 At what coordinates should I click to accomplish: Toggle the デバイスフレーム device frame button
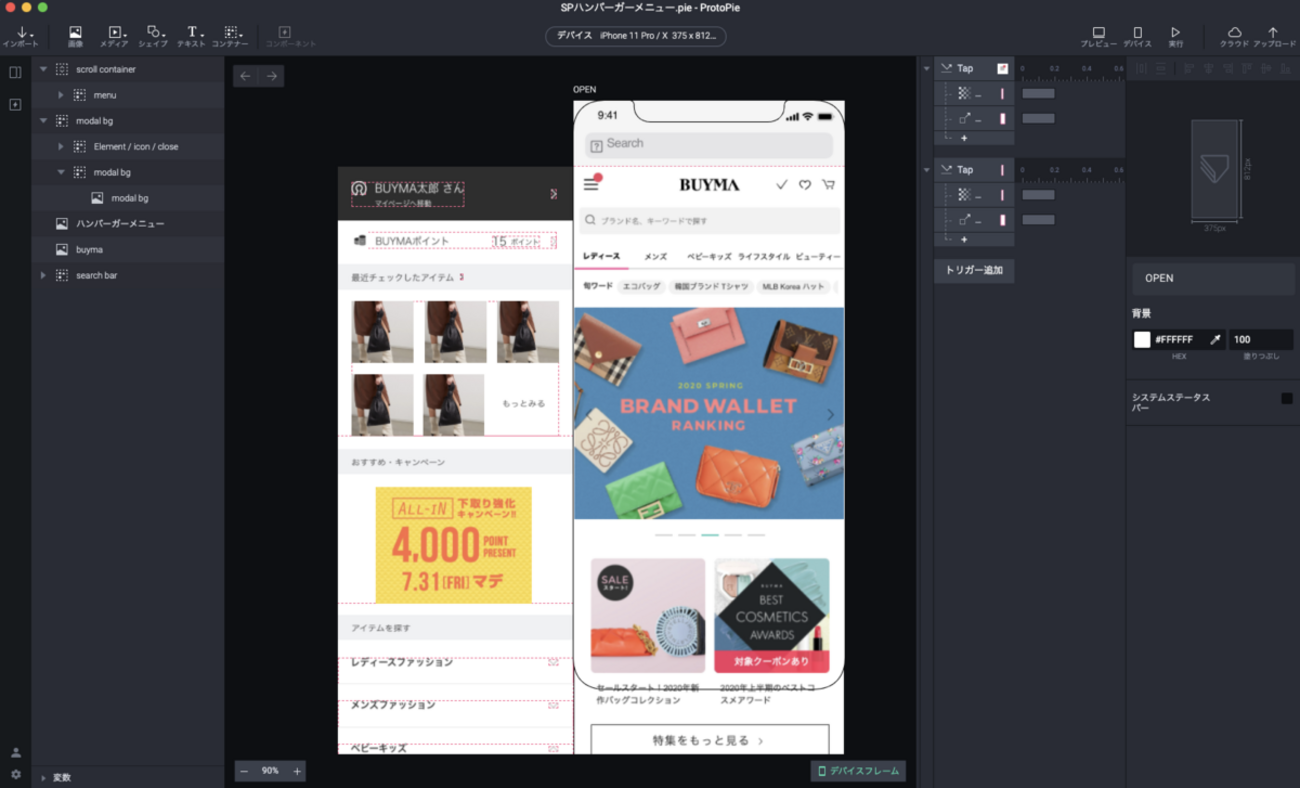click(858, 771)
